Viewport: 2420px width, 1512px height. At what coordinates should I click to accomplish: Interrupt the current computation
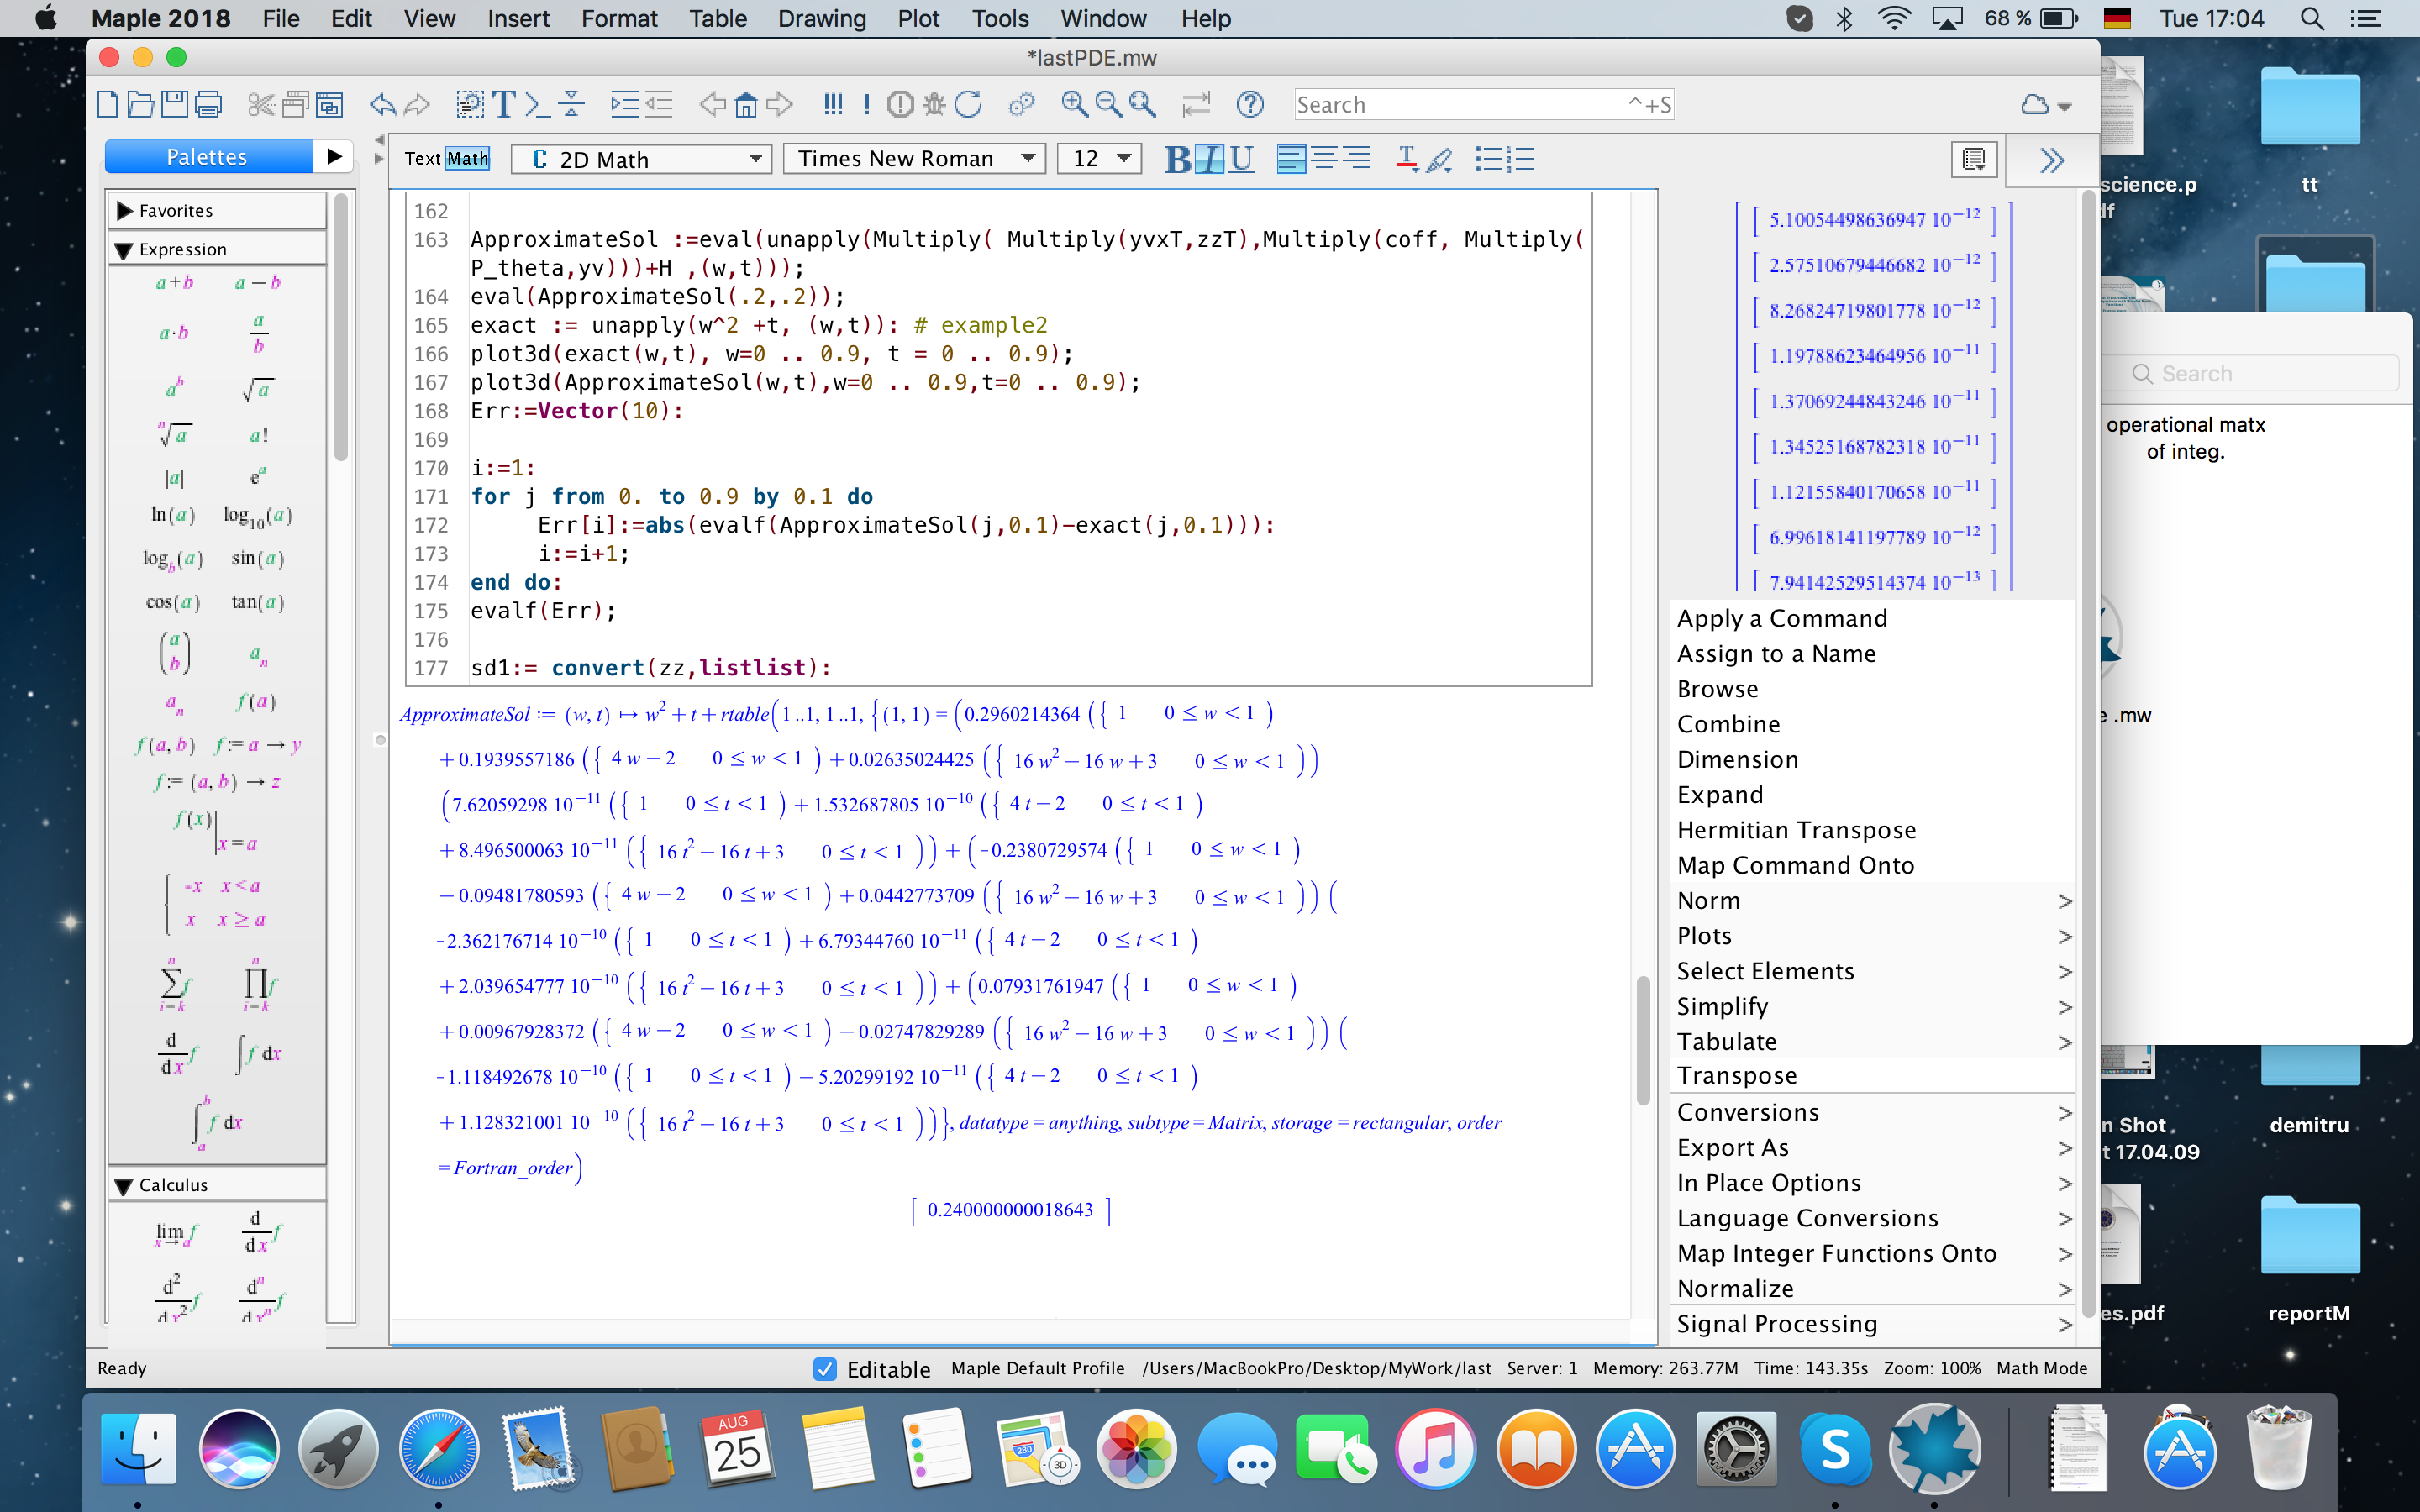click(x=900, y=104)
